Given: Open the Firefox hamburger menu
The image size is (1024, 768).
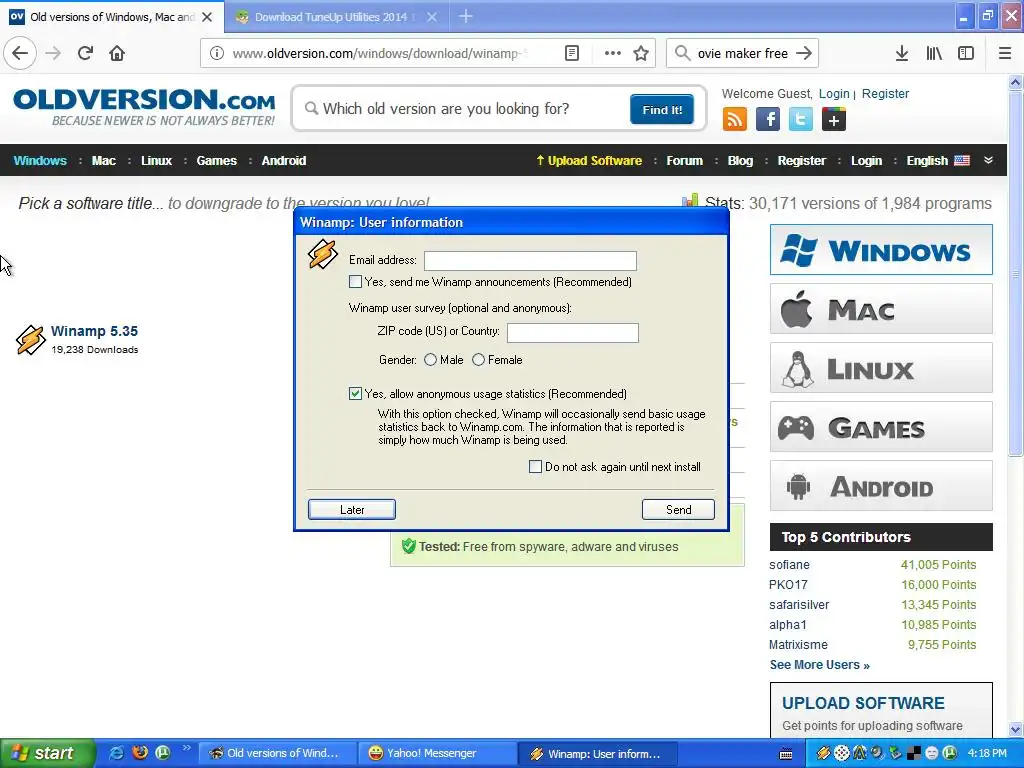Looking at the screenshot, I should [x=1005, y=53].
